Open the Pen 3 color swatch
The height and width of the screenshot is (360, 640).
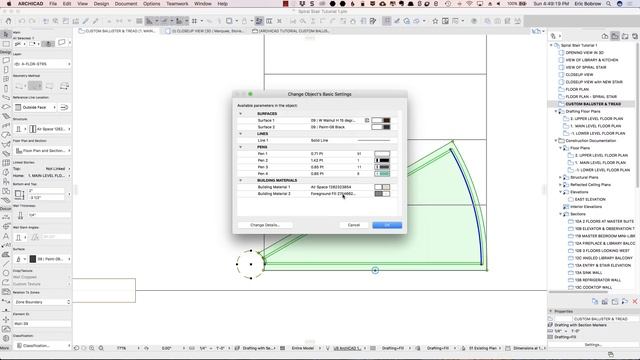coord(382,167)
